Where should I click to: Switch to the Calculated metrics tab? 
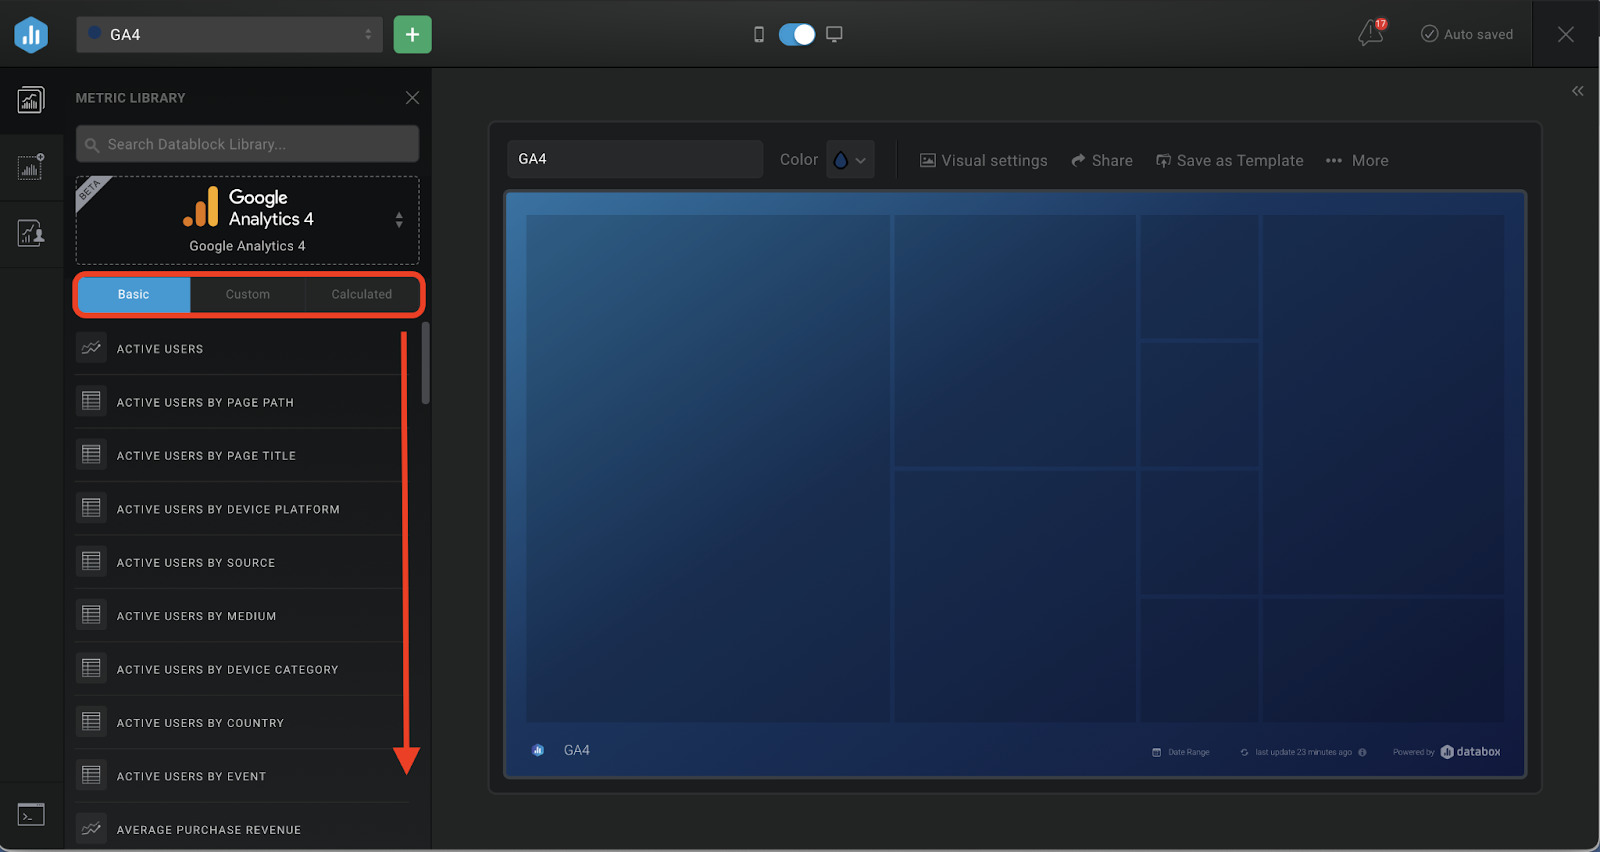tap(362, 294)
